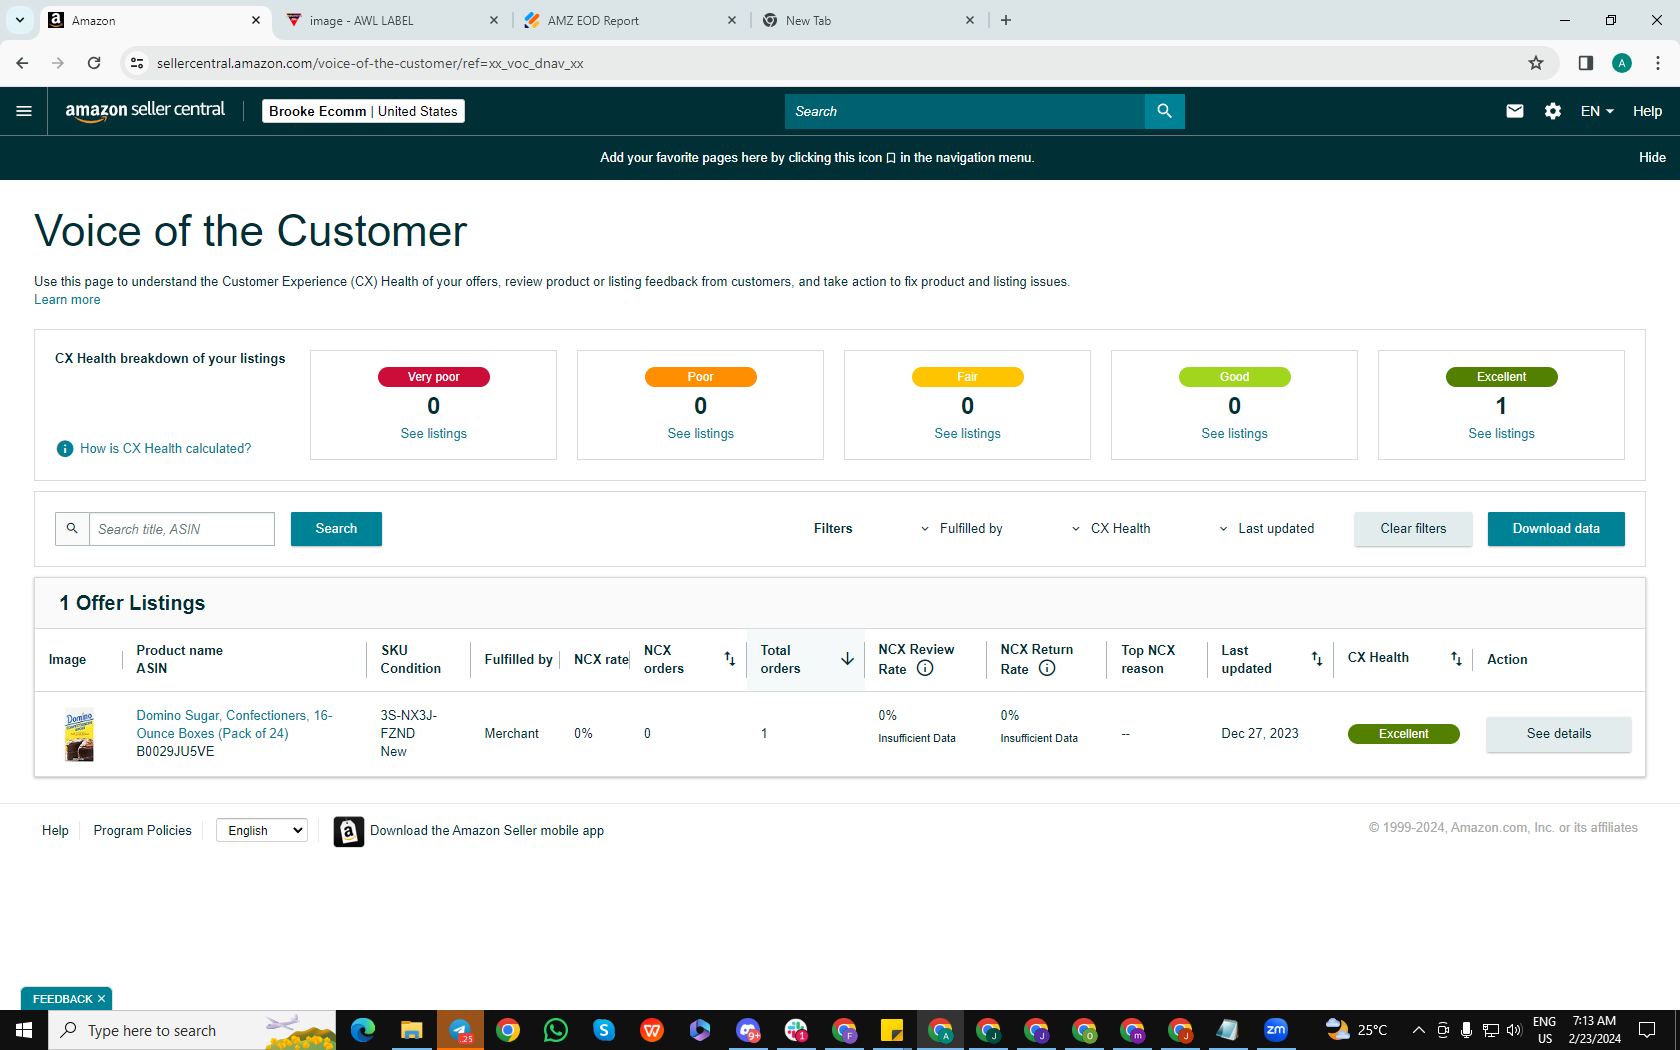Expand the CX Health filter
Image resolution: width=1680 pixels, height=1050 pixels.
[1111, 529]
